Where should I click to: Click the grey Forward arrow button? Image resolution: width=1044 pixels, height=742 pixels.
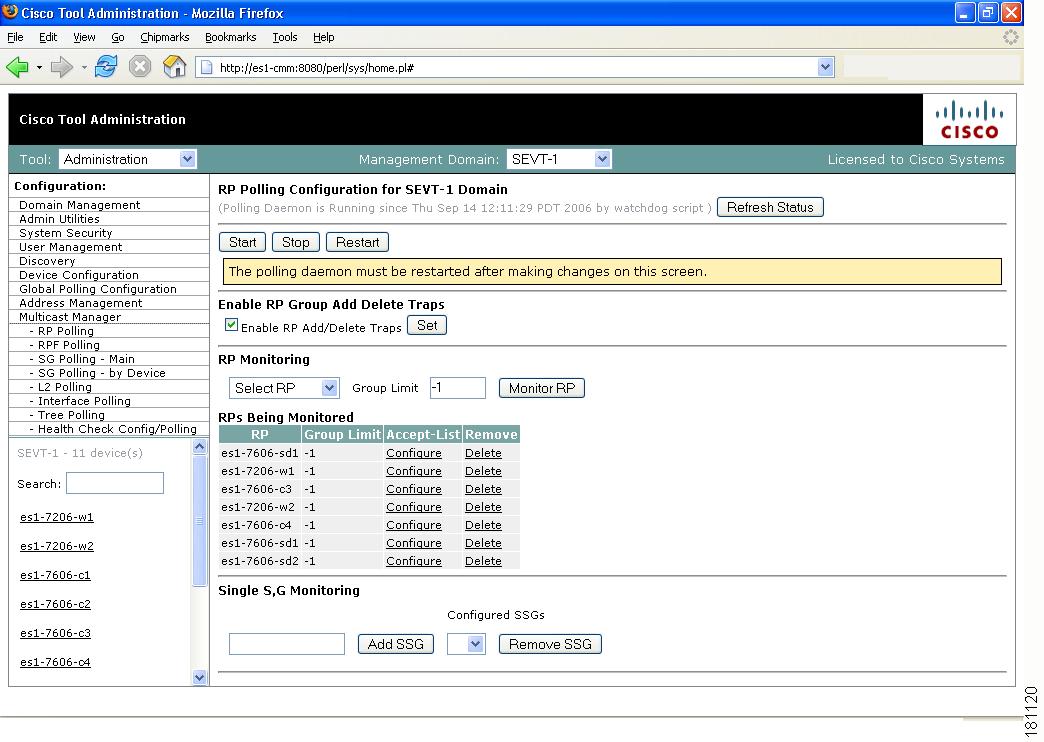[62, 67]
